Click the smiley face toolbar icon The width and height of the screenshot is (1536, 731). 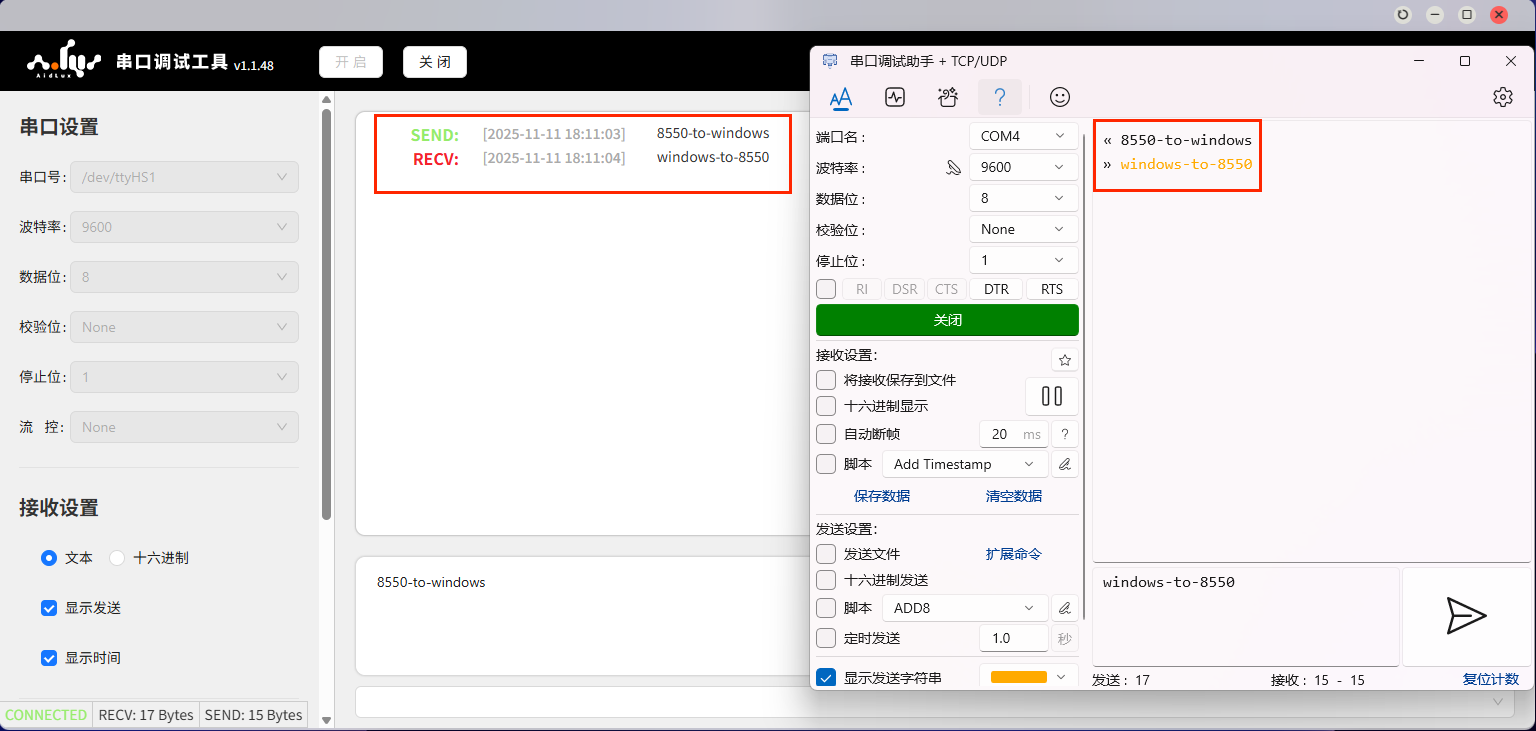1059,97
